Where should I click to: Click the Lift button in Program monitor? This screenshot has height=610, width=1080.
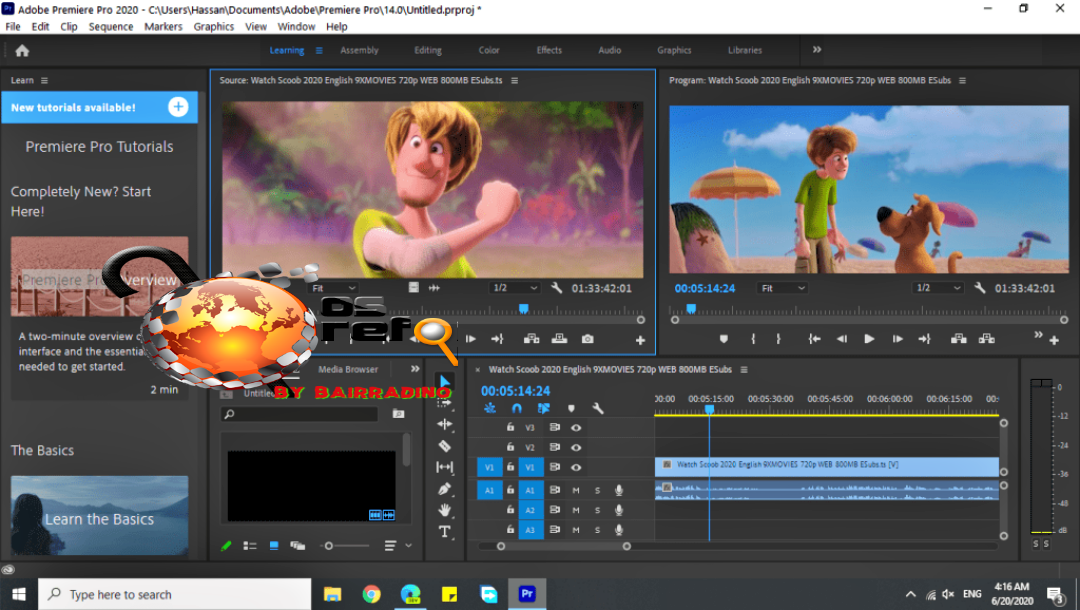pyautogui.click(x=958, y=339)
